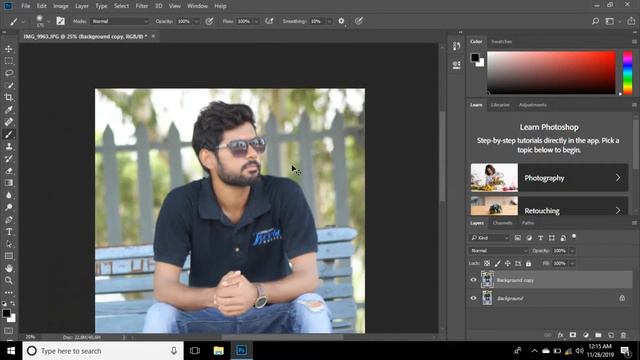Open the layer Fill arrow

[x=572, y=264]
